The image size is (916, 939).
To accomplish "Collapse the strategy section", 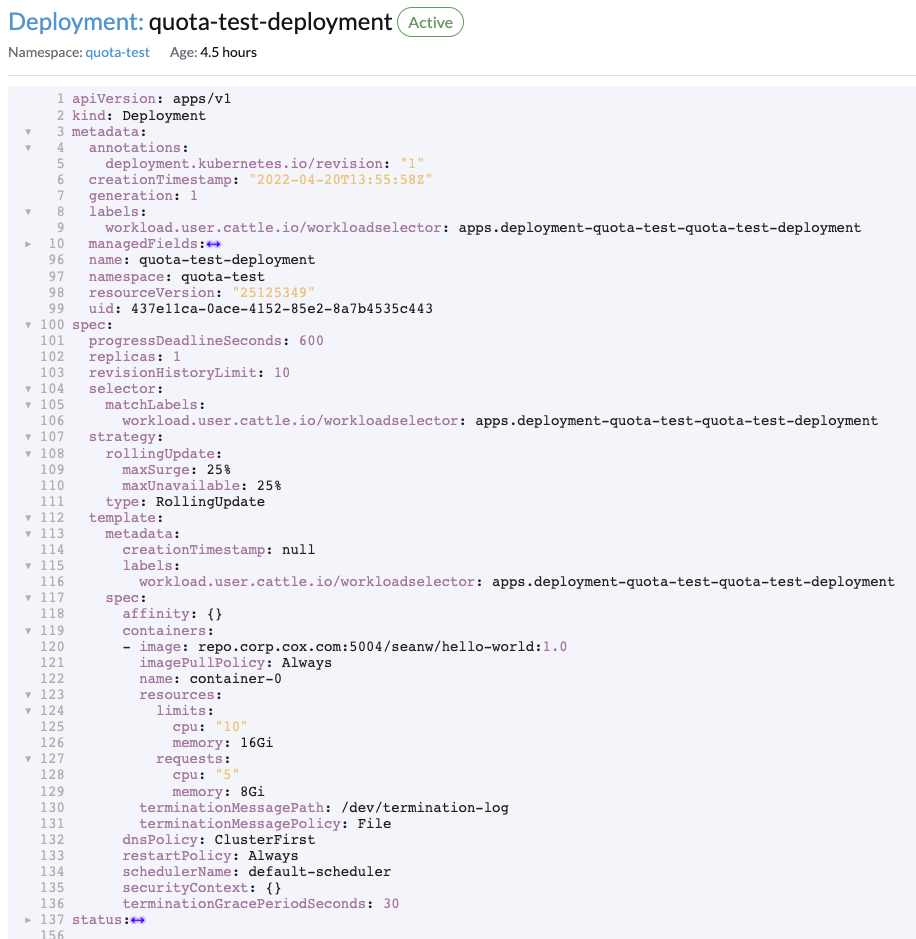I will (x=28, y=436).
